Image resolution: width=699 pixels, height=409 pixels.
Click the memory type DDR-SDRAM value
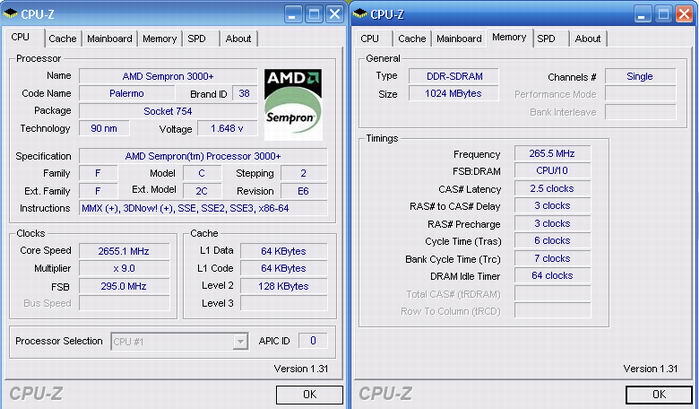click(454, 76)
